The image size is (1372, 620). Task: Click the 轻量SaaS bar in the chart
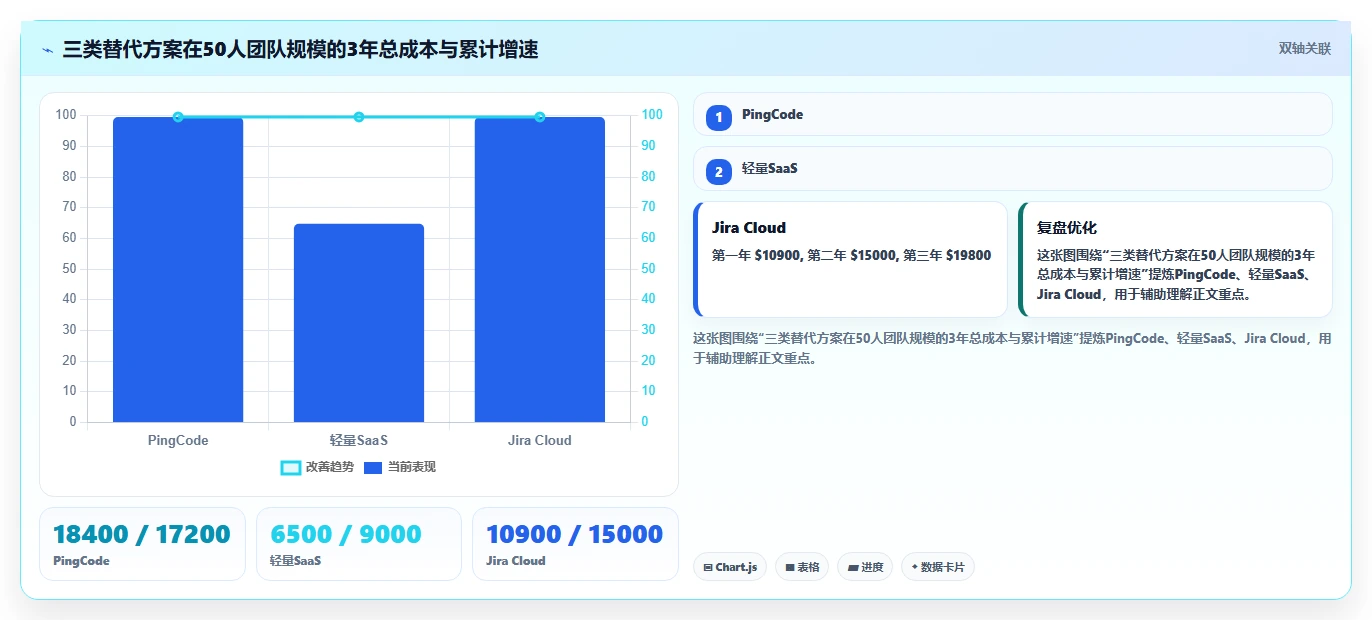tap(359, 323)
